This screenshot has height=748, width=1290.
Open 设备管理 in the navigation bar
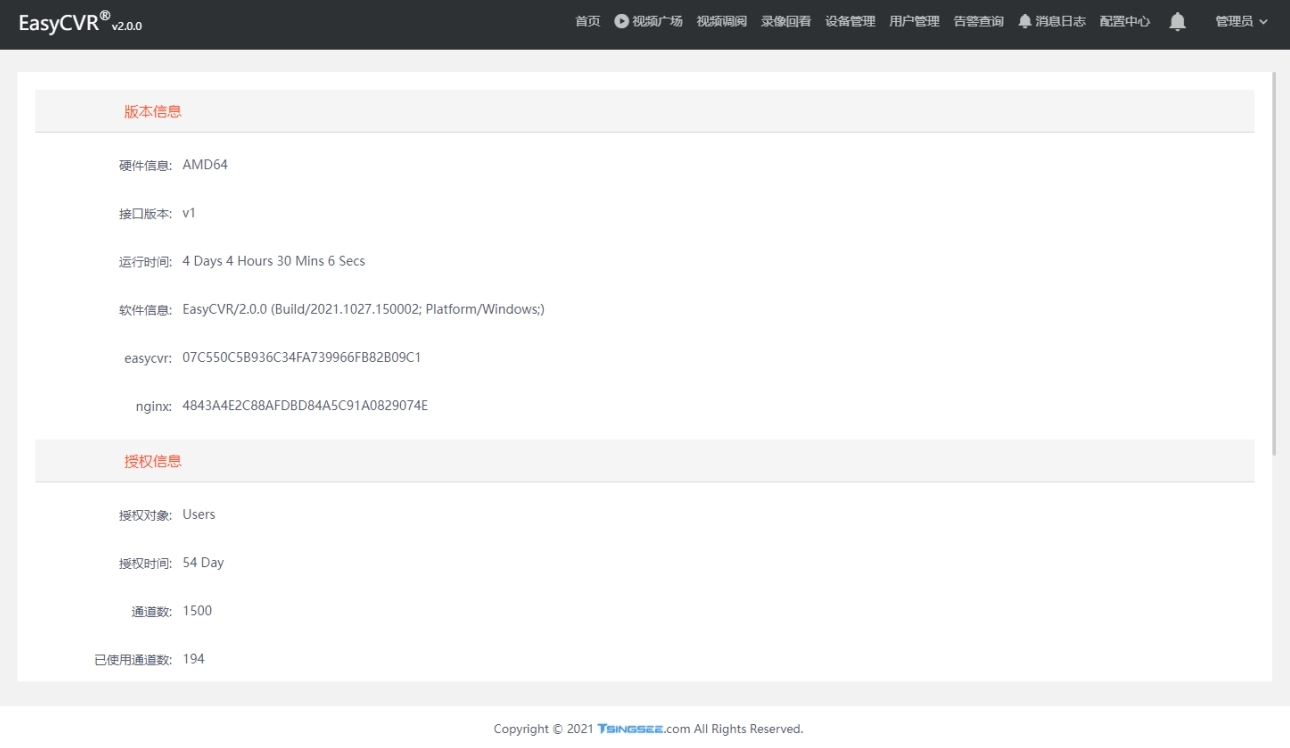[849, 21]
